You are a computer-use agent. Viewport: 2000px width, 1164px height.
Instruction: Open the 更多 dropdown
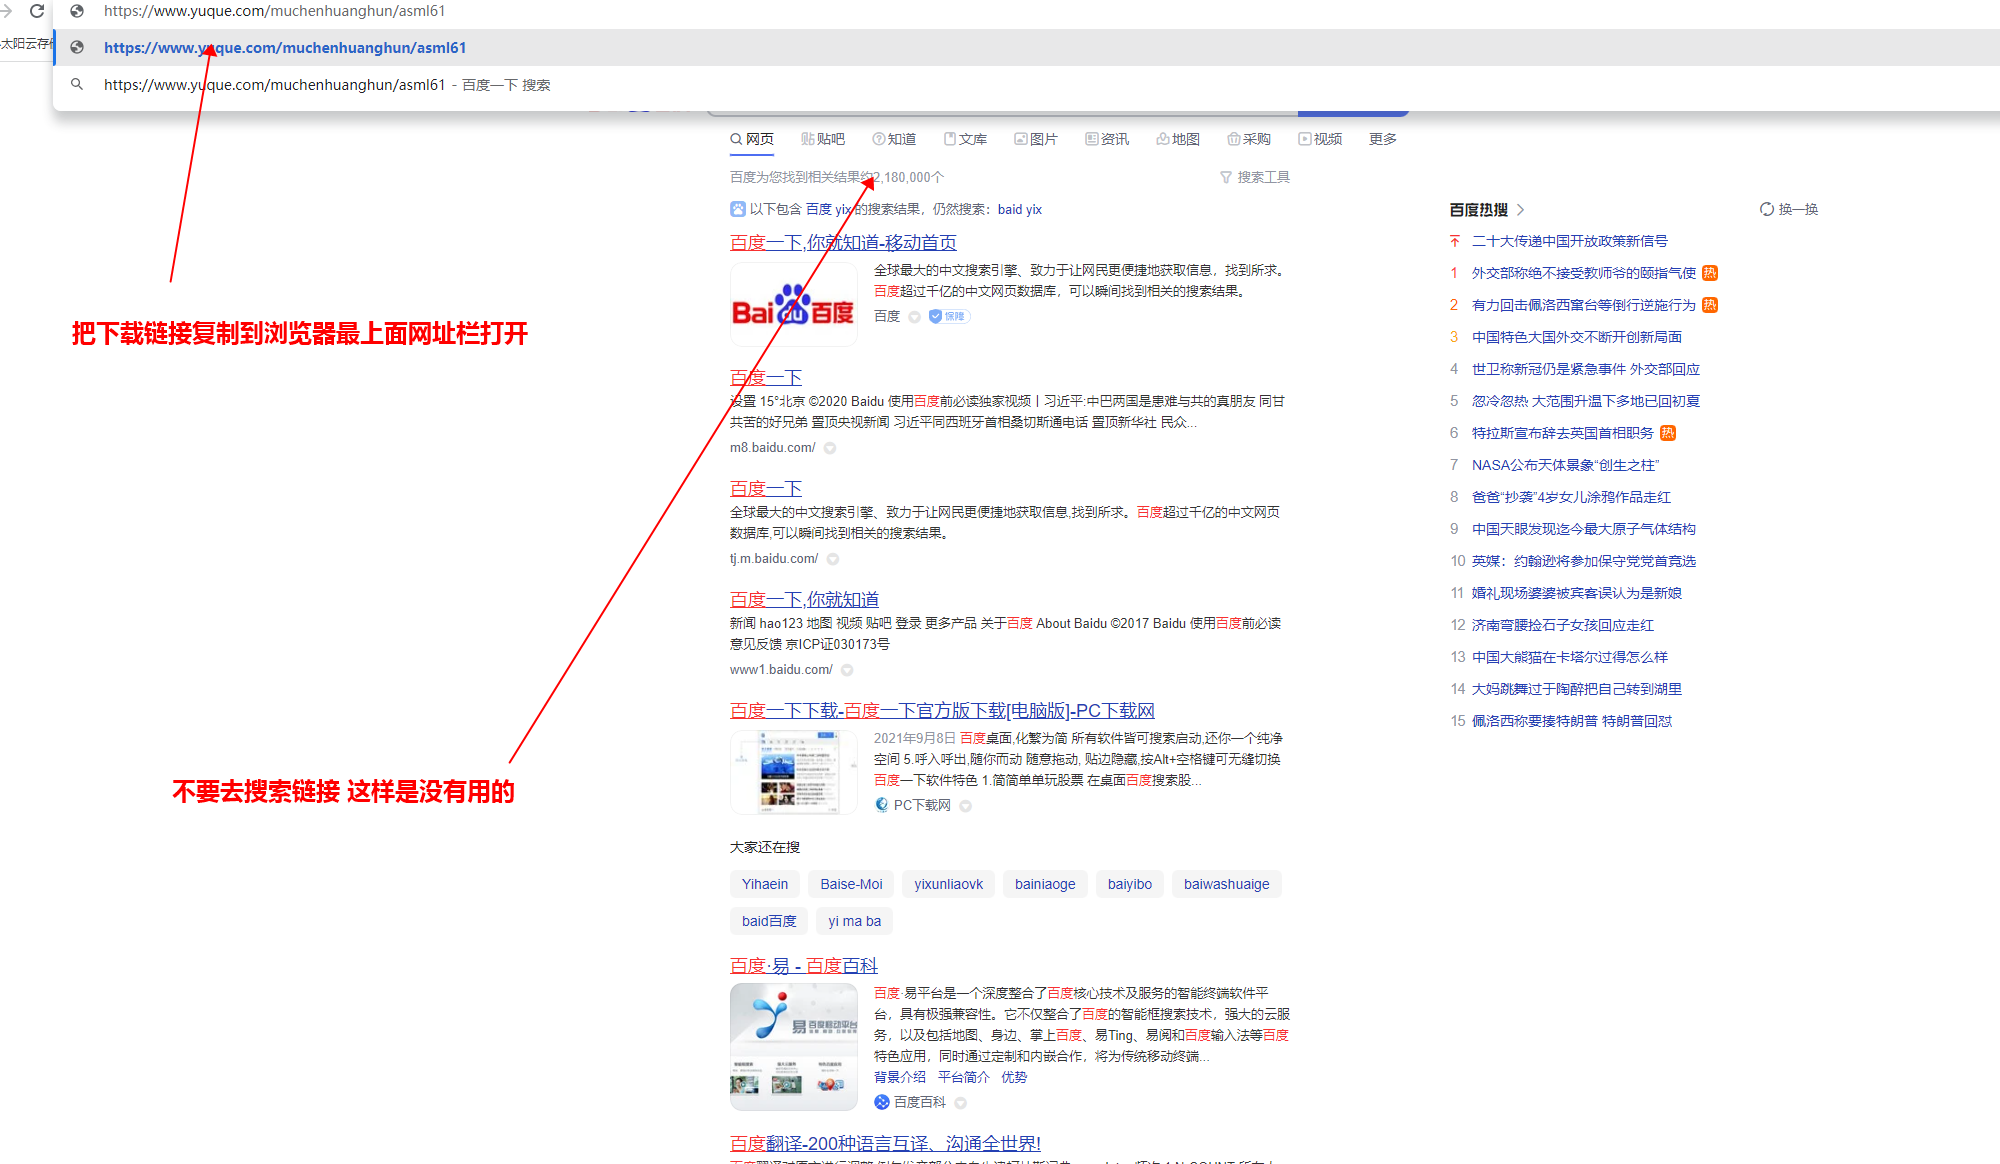[x=1382, y=139]
